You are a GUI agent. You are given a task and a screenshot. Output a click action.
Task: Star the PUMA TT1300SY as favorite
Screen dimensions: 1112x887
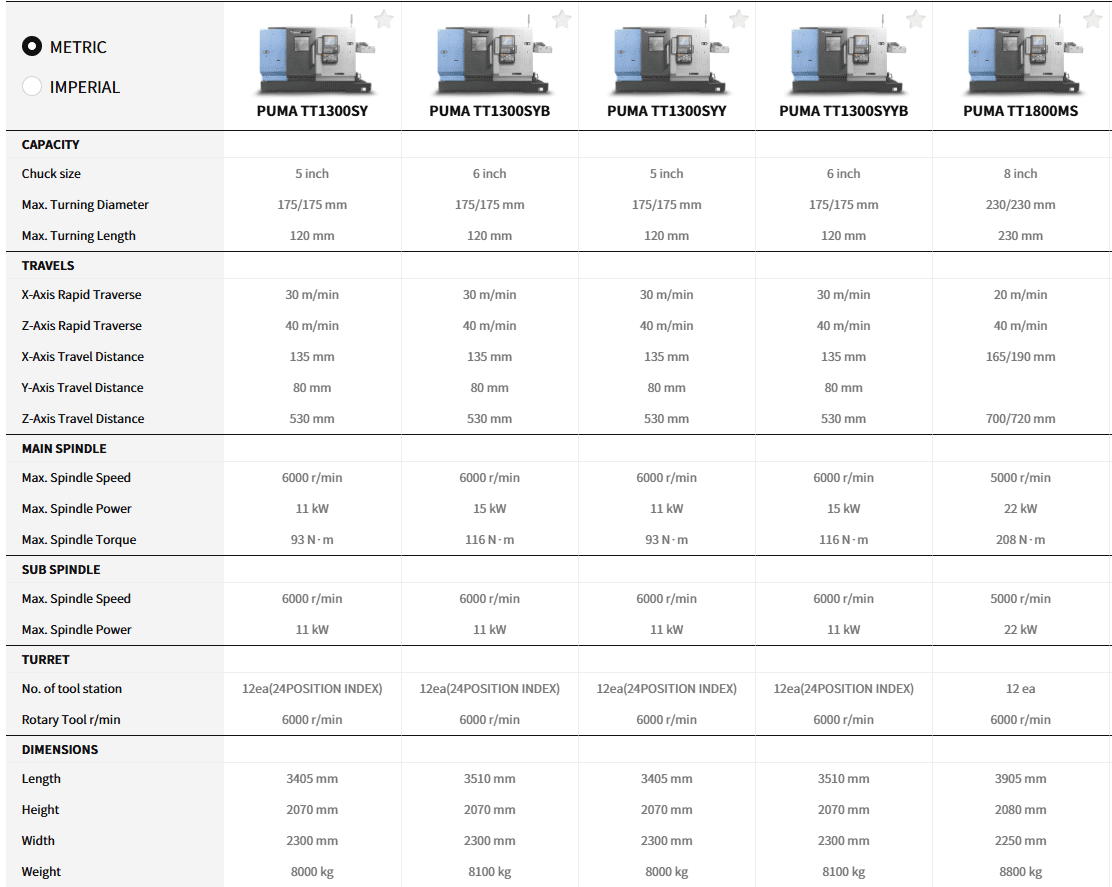[x=384, y=19]
